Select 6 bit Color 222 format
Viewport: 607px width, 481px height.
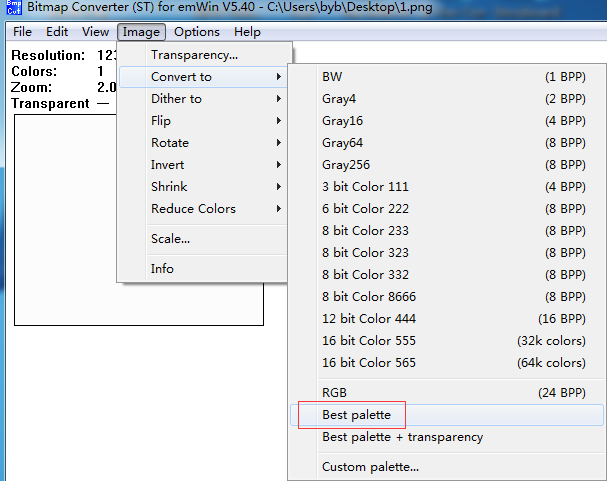(447, 209)
